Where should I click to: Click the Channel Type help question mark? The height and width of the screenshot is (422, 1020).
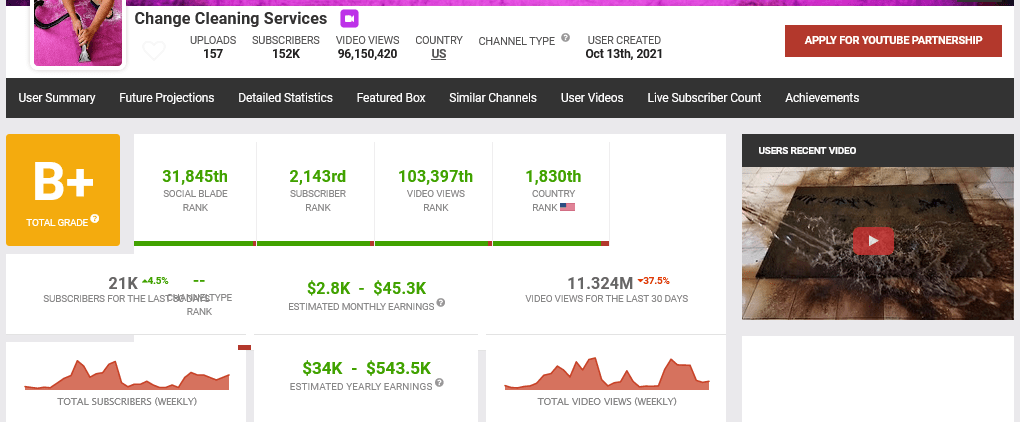[x=565, y=38]
